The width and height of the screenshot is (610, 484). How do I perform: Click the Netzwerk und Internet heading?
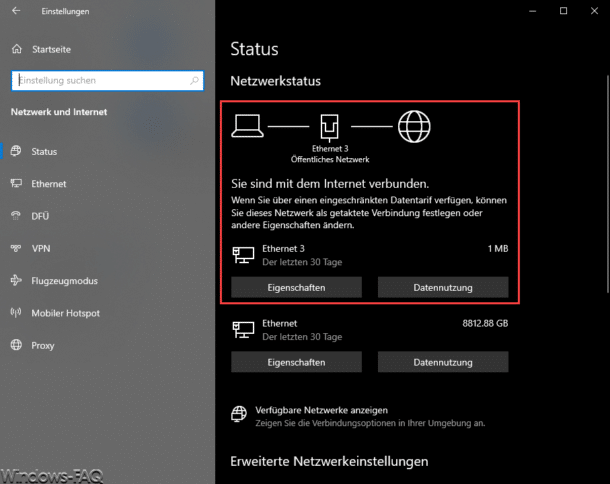tap(59, 112)
